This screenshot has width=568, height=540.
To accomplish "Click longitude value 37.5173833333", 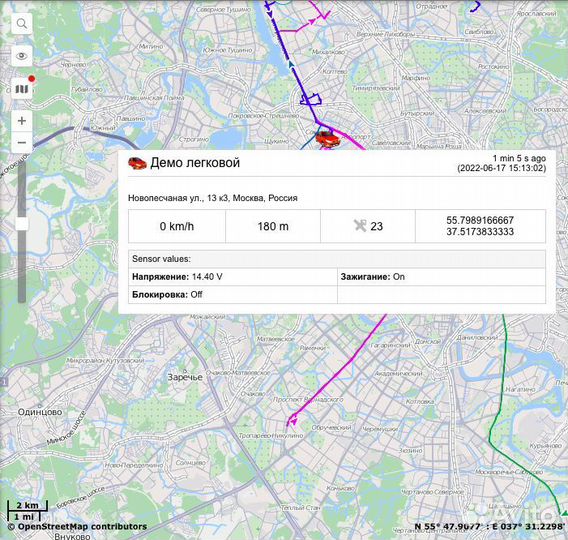I will tap(480, 232).
